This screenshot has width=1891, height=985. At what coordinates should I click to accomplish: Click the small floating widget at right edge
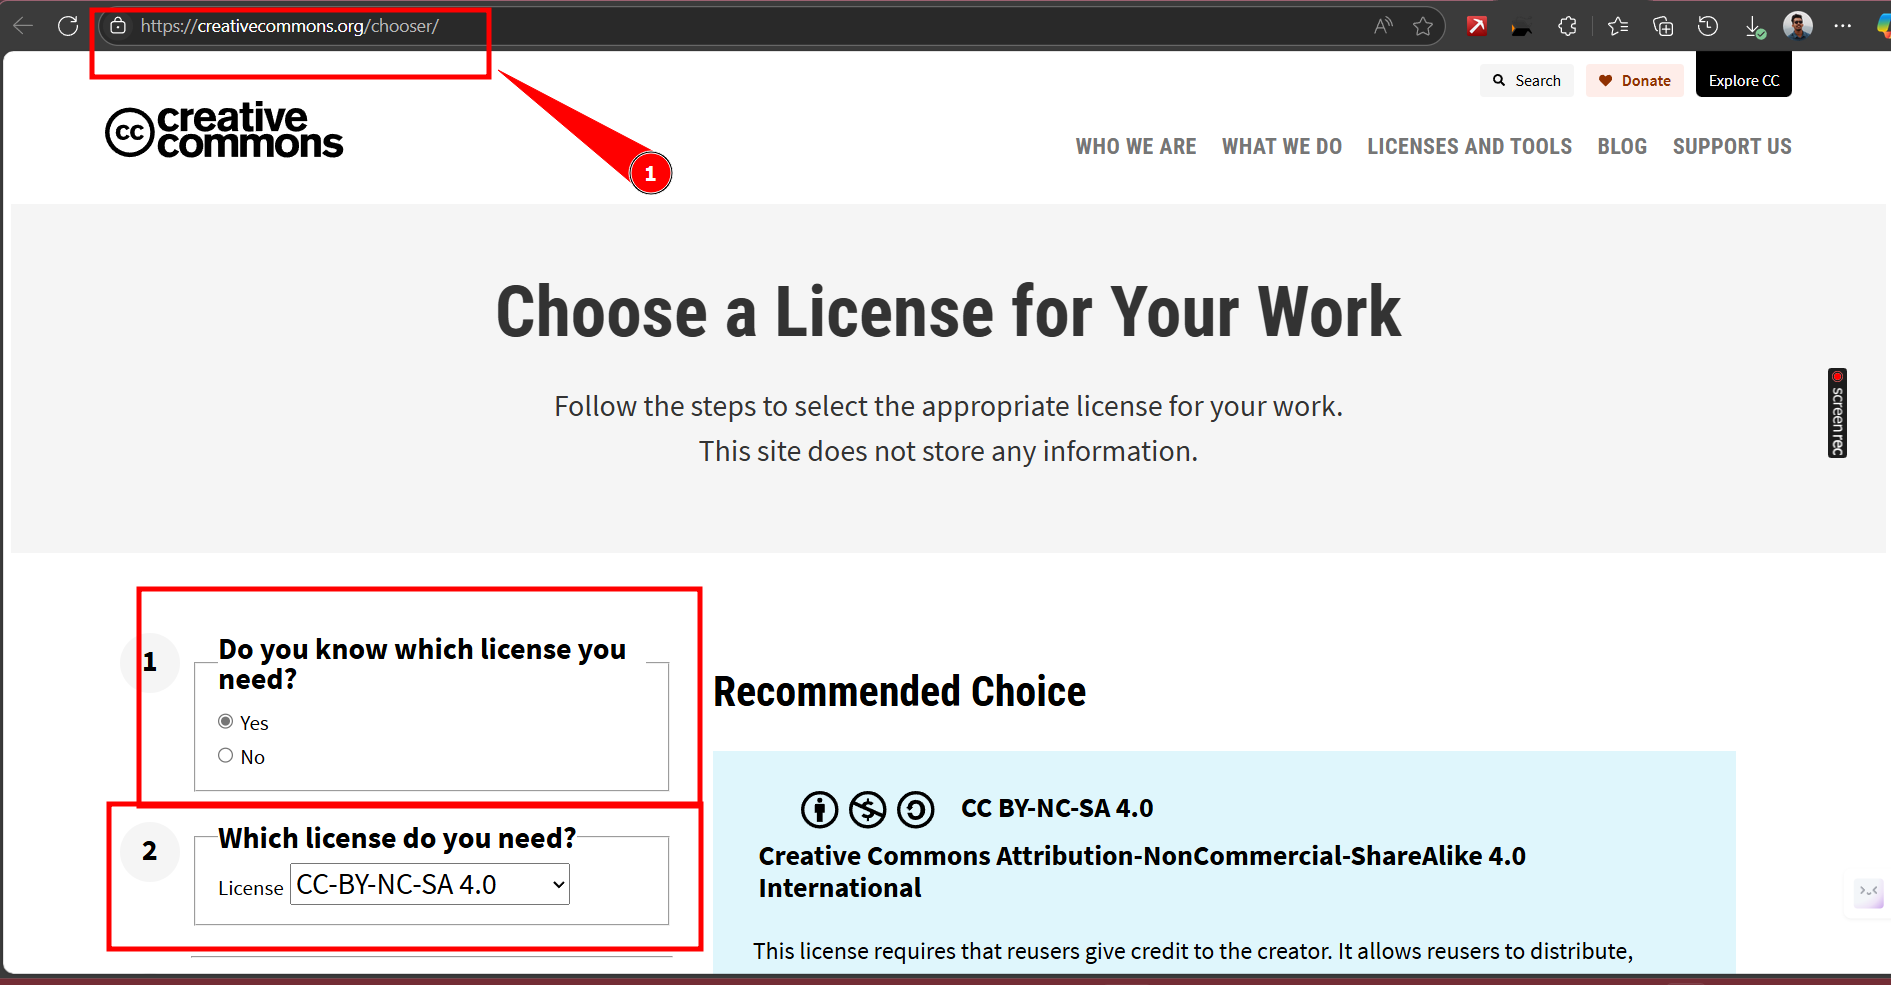(x=1868, y=893)
